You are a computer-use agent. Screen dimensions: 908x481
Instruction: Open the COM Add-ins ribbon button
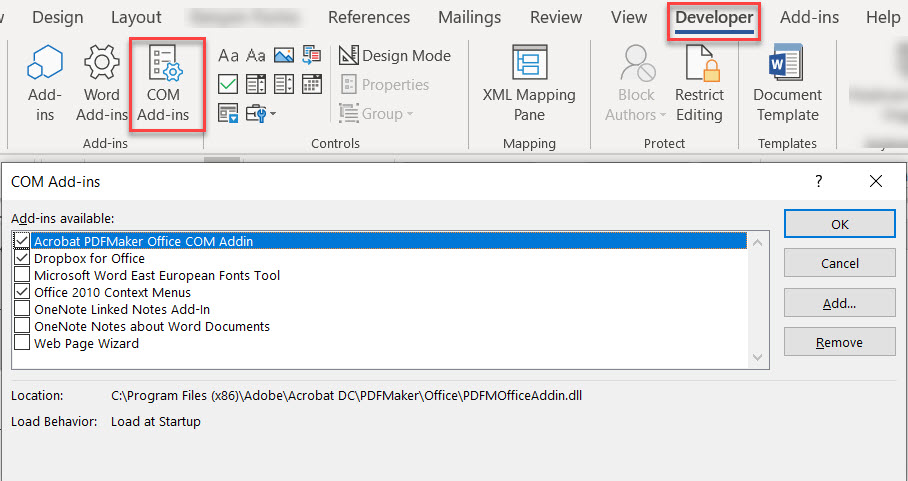[x=163, y=84]
